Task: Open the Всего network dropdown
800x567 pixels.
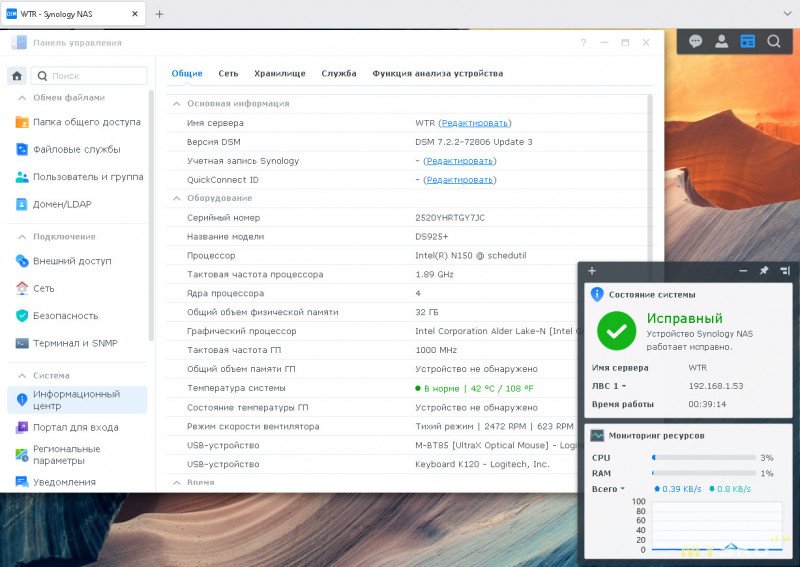Action: 608,489
